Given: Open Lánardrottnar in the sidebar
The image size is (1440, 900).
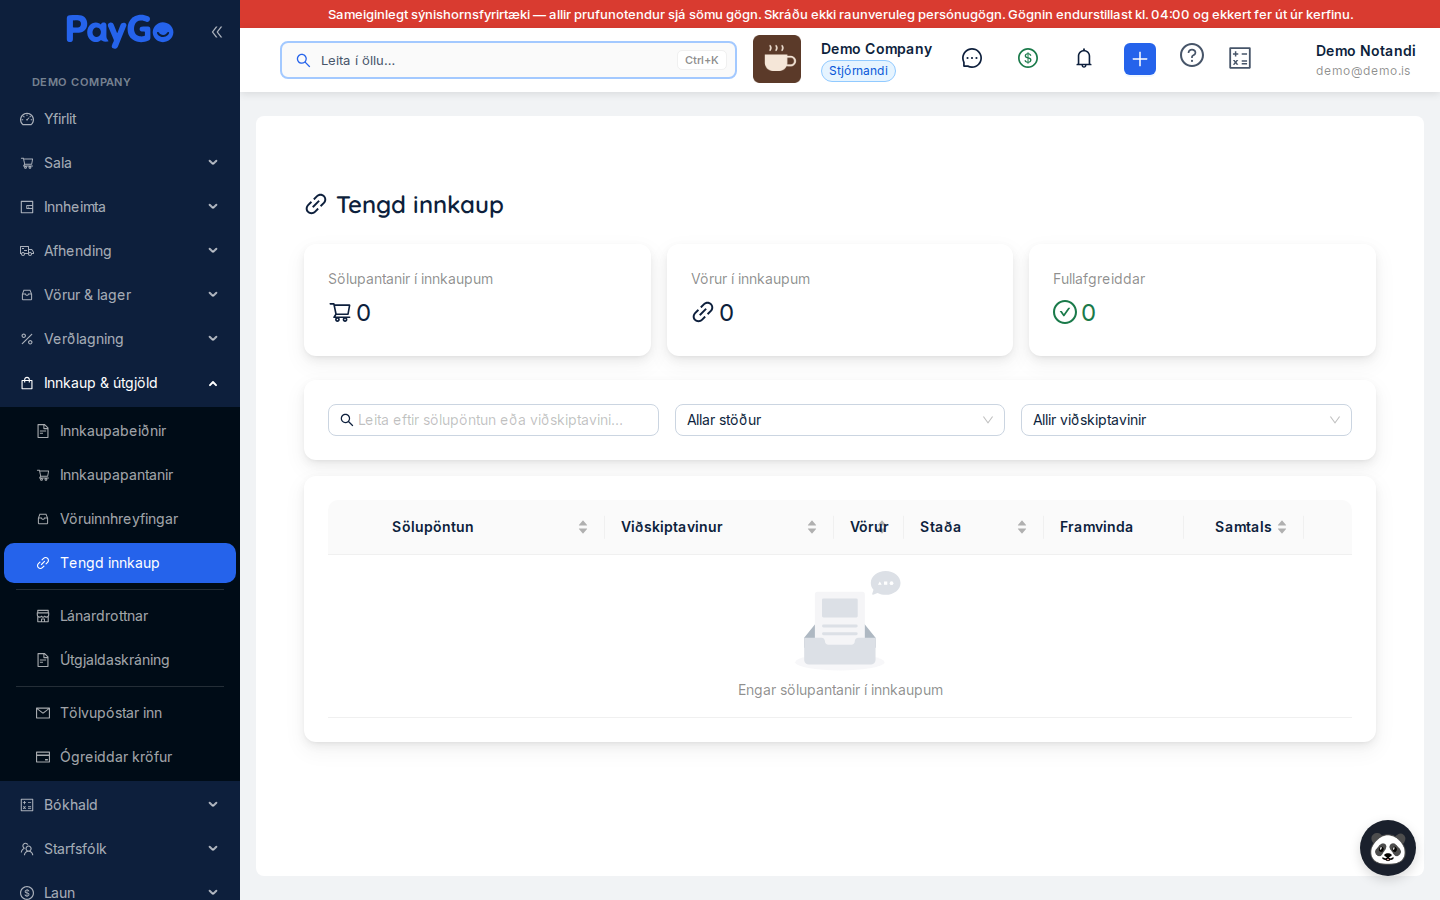Looking at the screenshot, I should [x=120, y=616].
